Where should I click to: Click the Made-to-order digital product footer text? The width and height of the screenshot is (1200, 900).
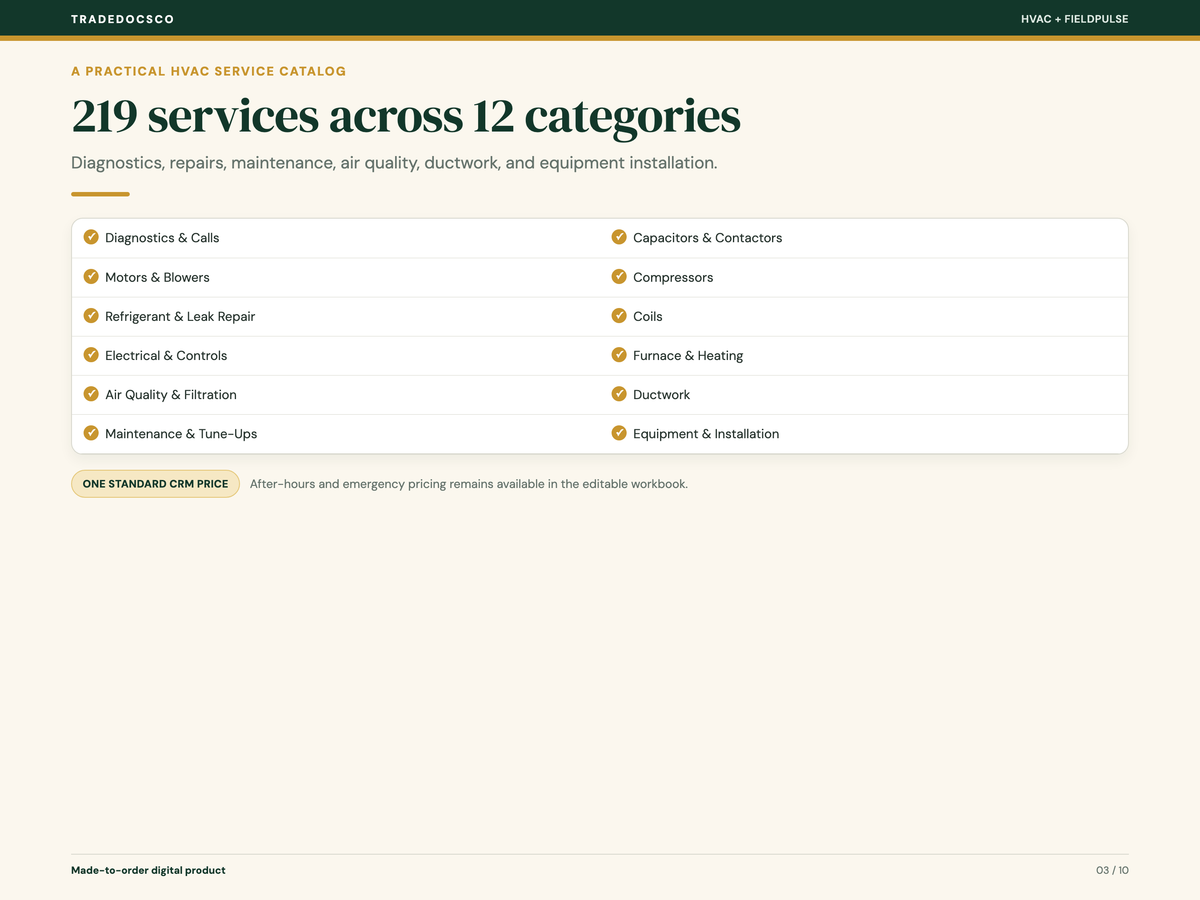(x=148, y=870)
